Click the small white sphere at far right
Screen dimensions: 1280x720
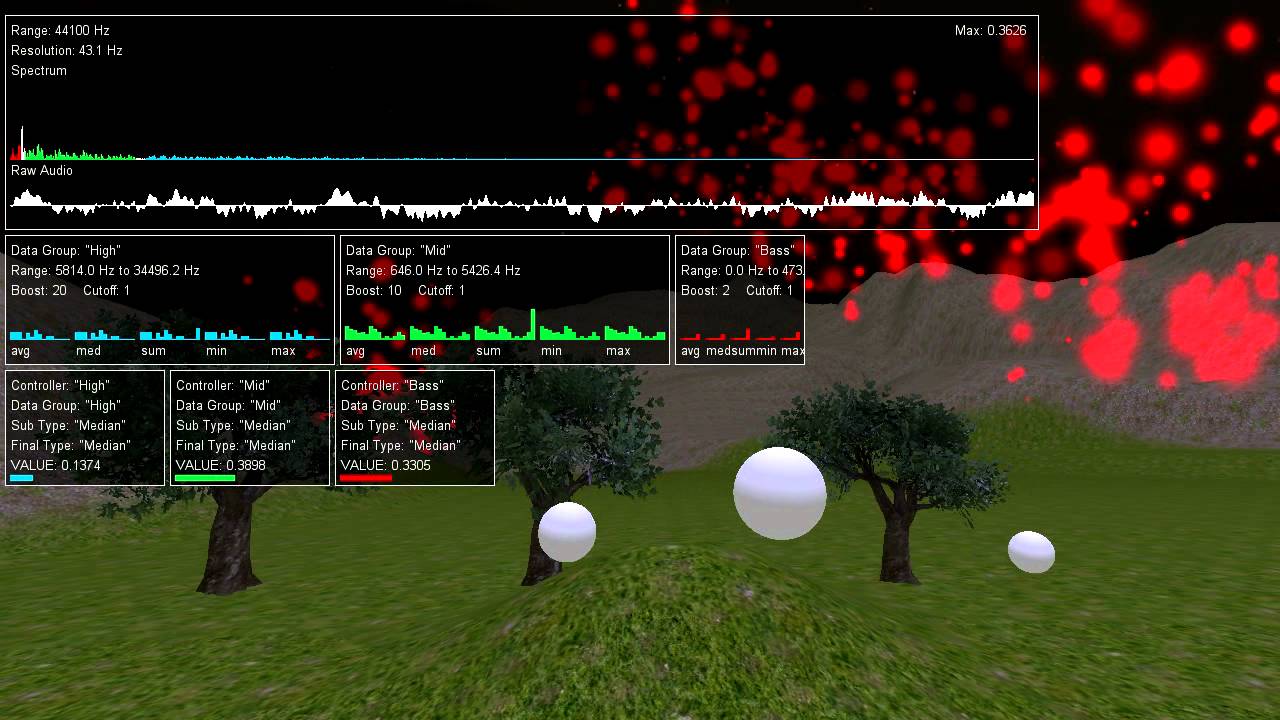click(1031, 552)
